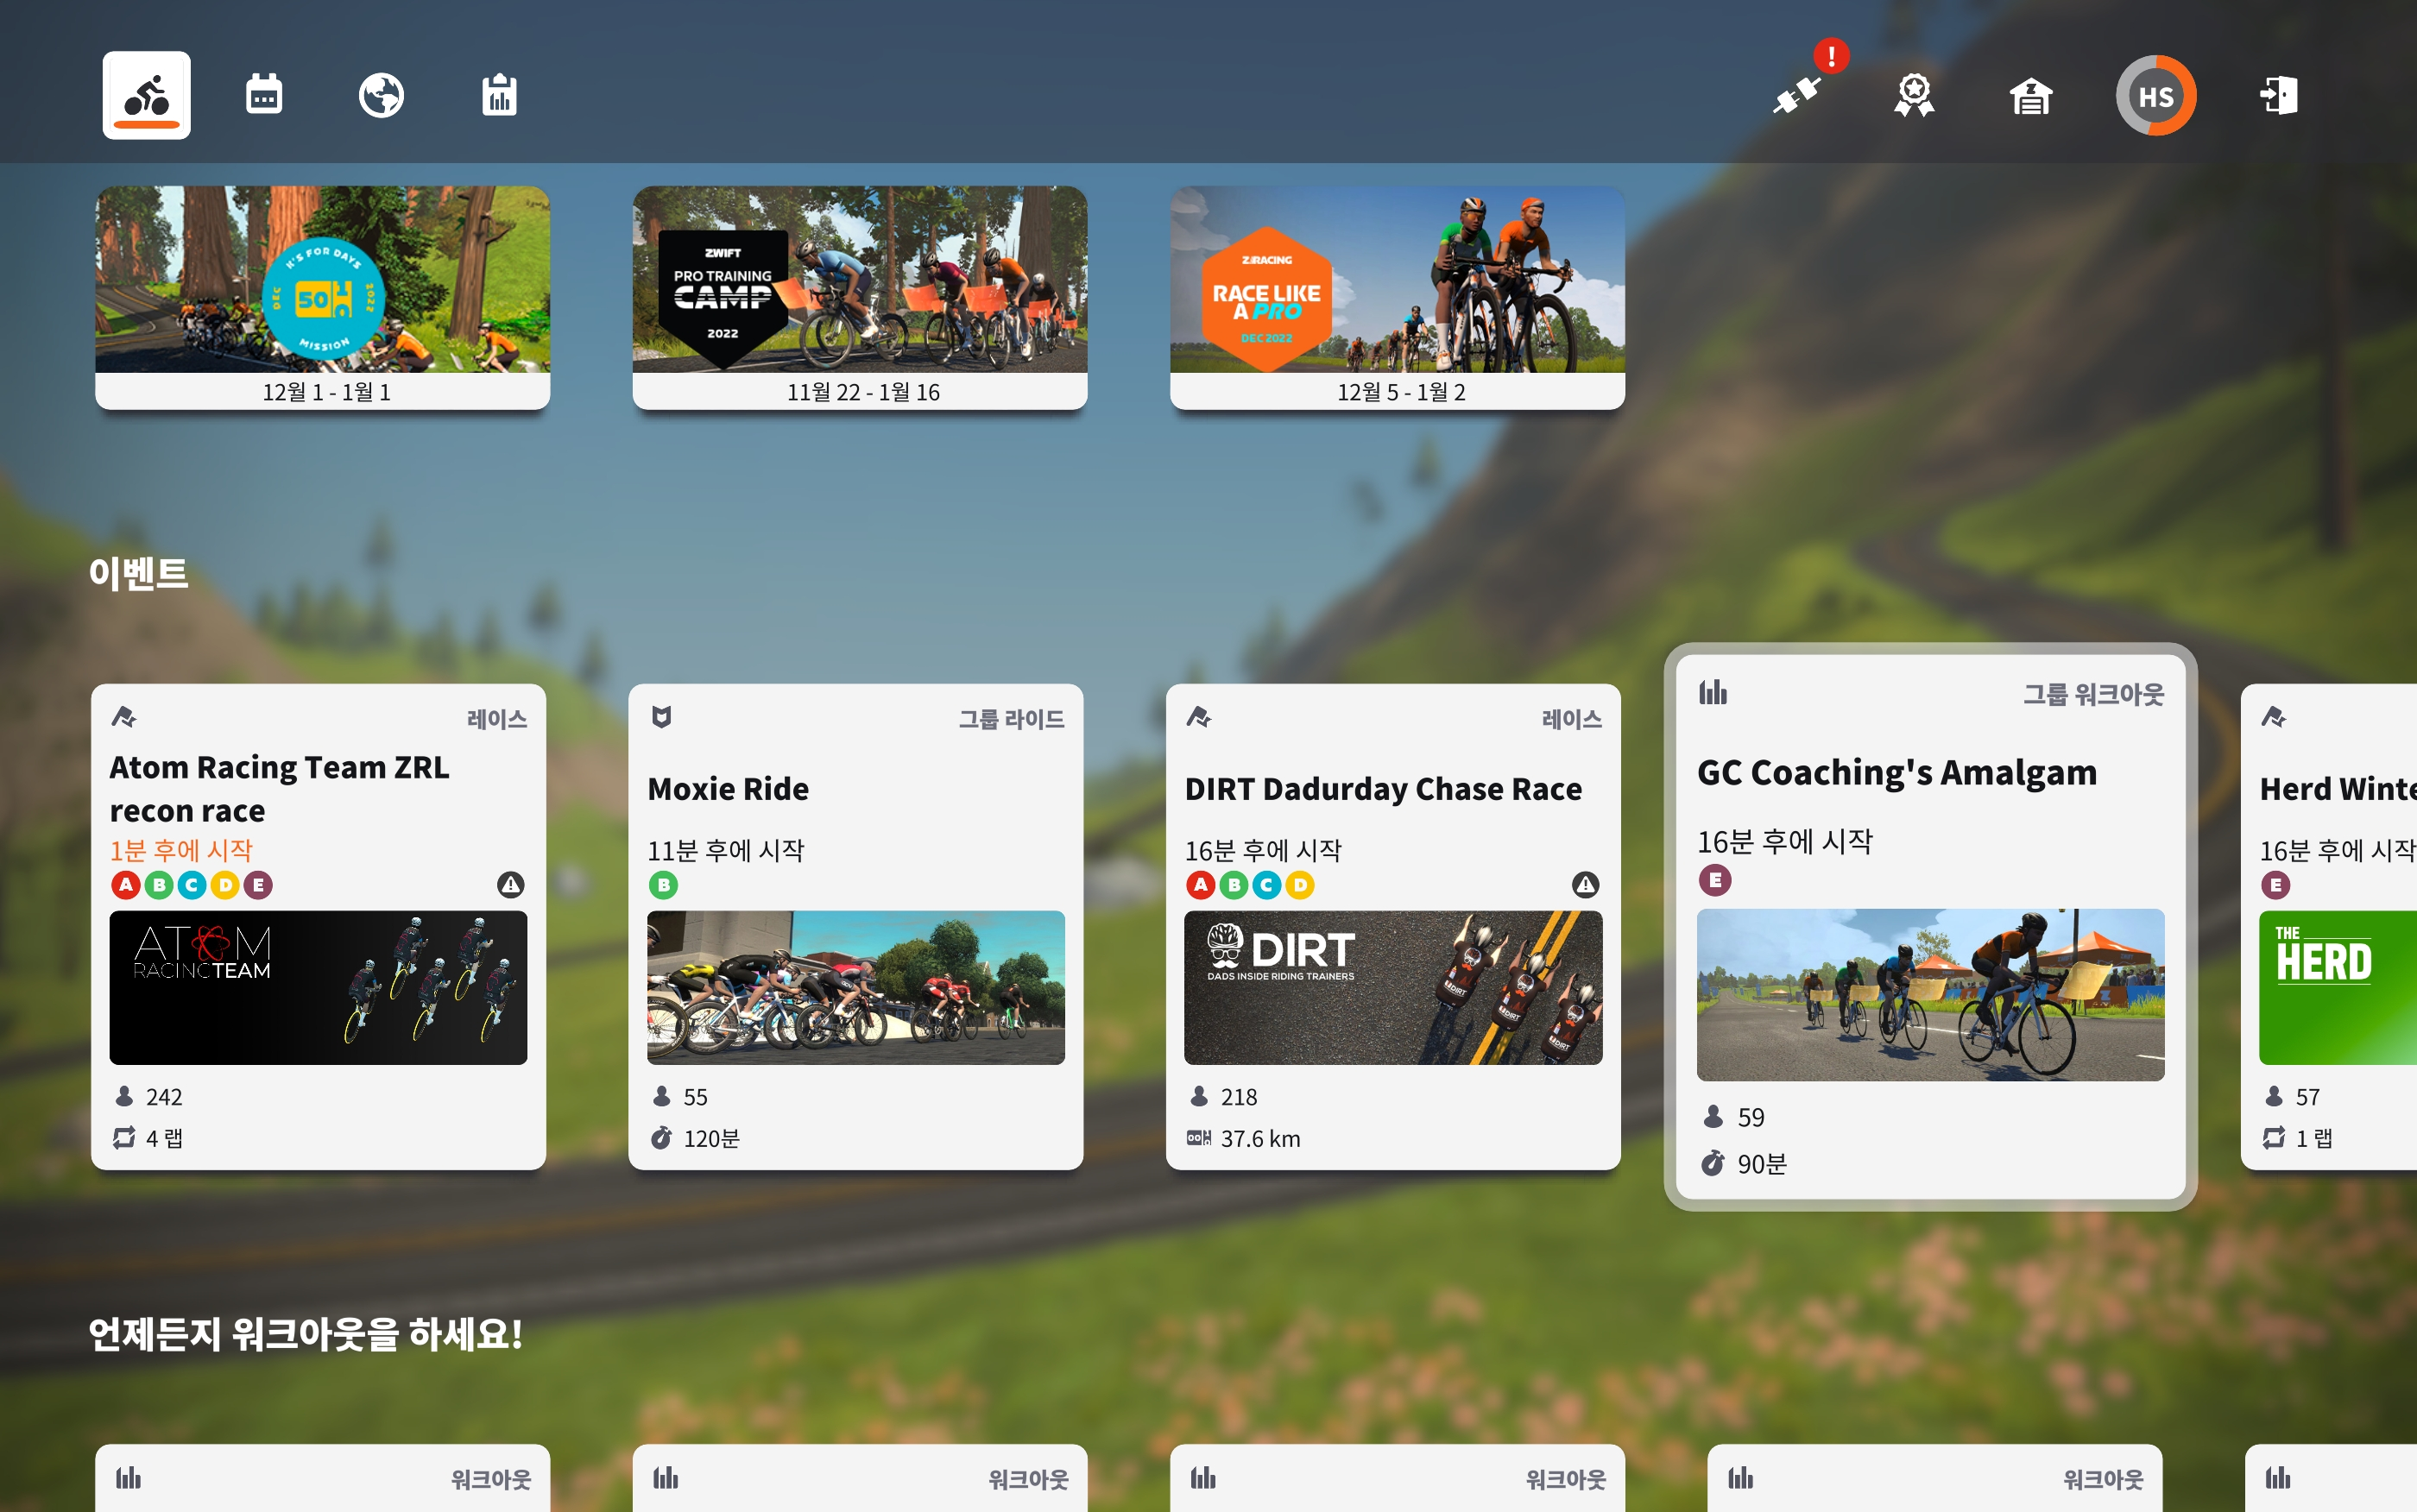Open the Atom Racing Team ZRL recon race card
The height and width of the screenshot is (1512, 2417).
click(x=318, y=926)
